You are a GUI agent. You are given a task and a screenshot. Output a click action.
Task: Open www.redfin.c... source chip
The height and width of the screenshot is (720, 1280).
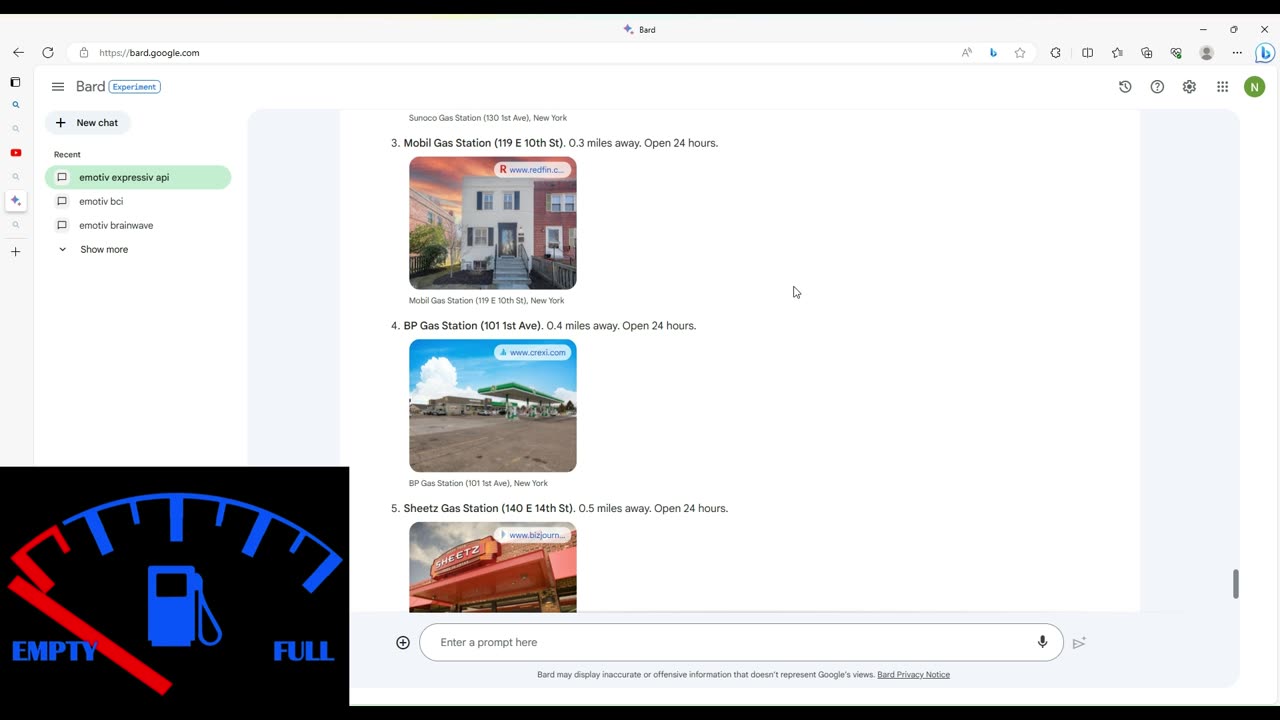[532, 170]
